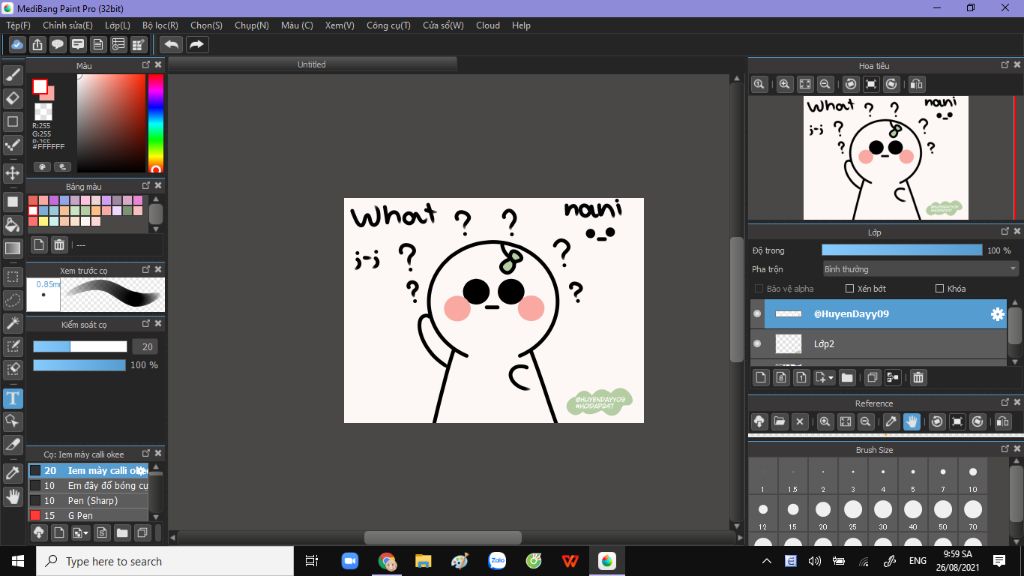Open a reference image file
This screenshot has width=1024, height=576.
(x=779, y=422)
